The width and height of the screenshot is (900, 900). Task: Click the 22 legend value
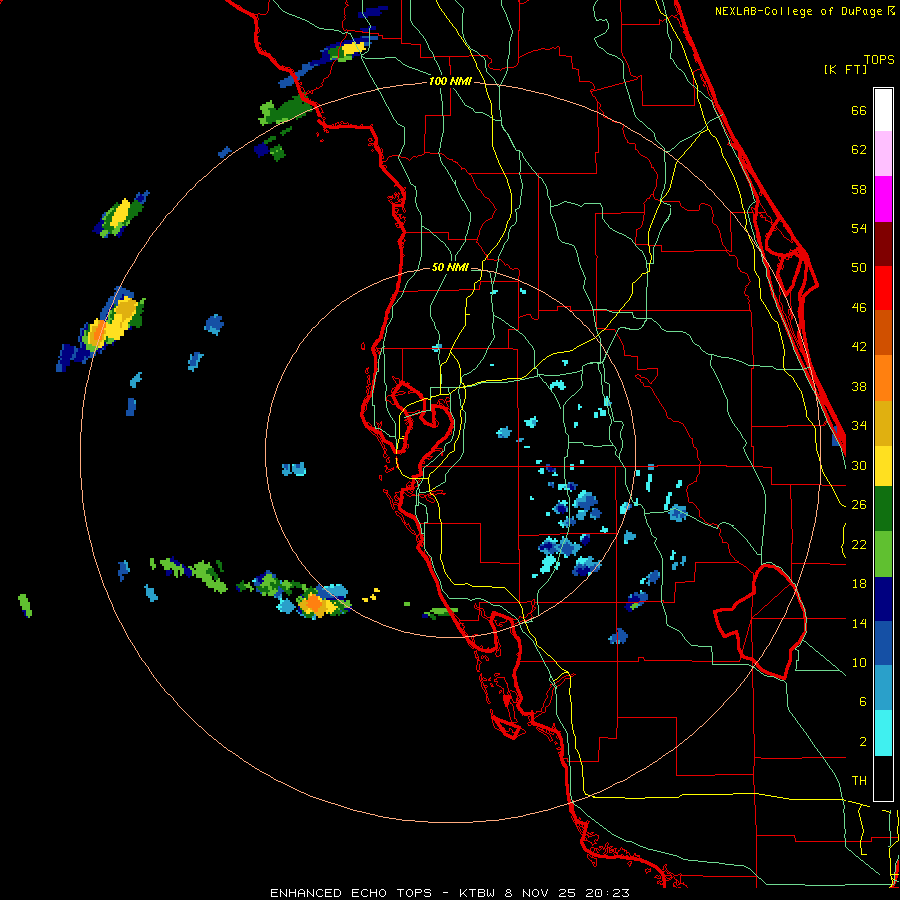(859, 544)
